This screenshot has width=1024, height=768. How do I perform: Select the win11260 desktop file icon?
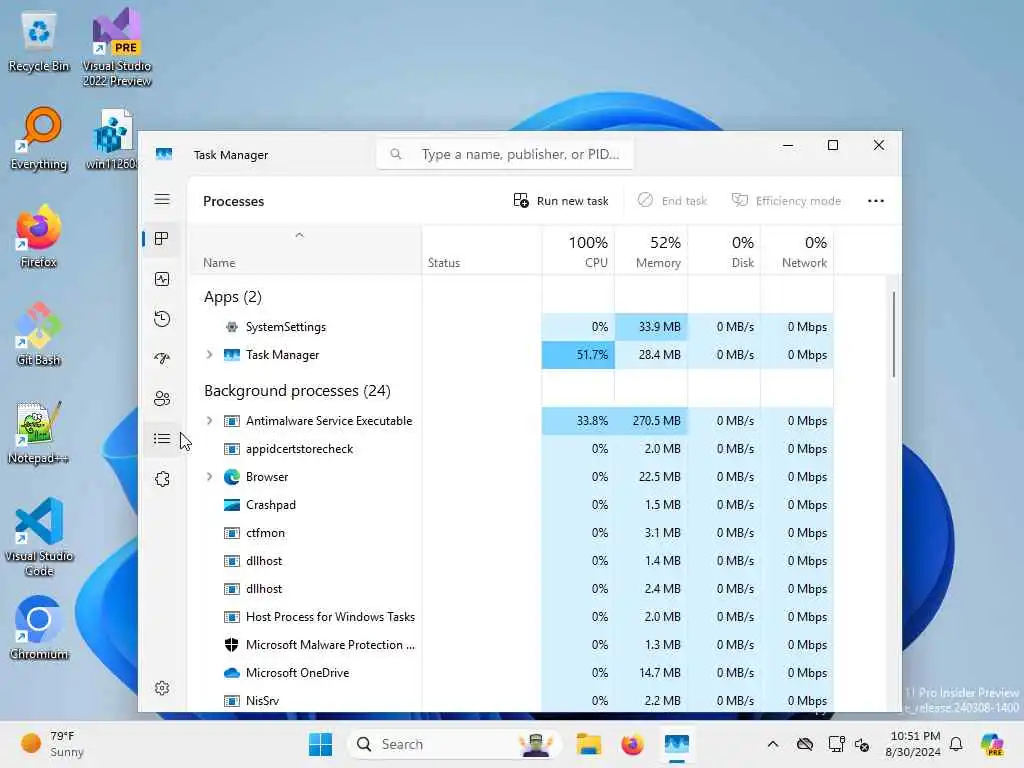click(x=112, y=138)
